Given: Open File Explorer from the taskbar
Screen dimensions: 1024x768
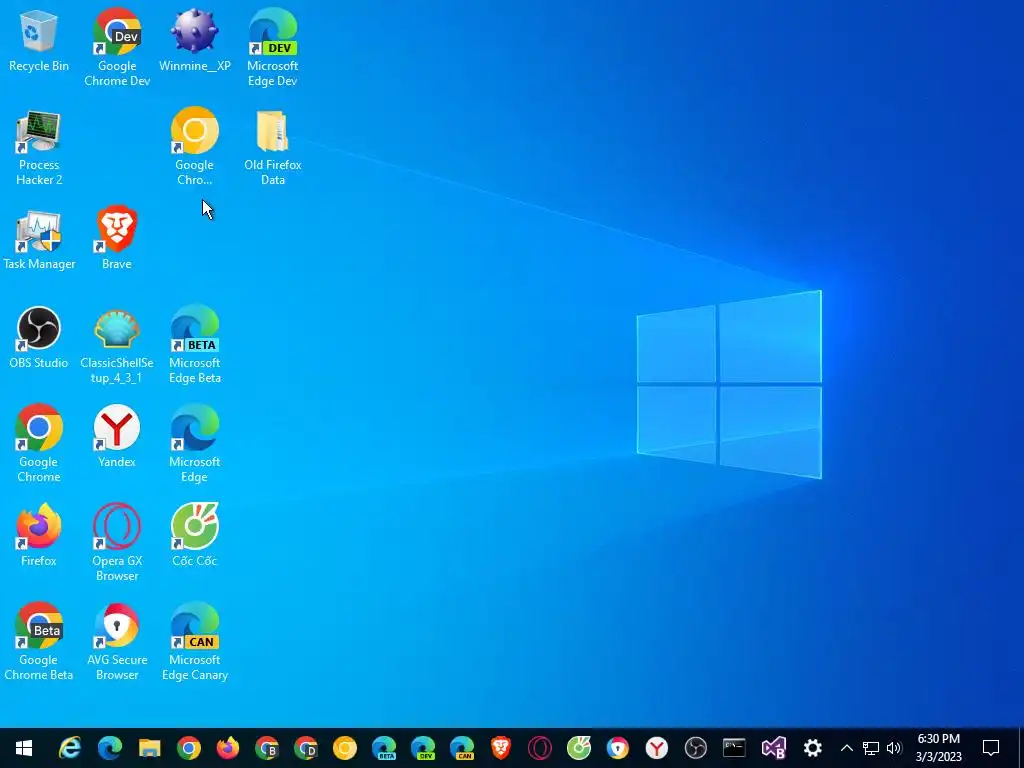Looking at the screenshot, I should click(x=149, y=748).
